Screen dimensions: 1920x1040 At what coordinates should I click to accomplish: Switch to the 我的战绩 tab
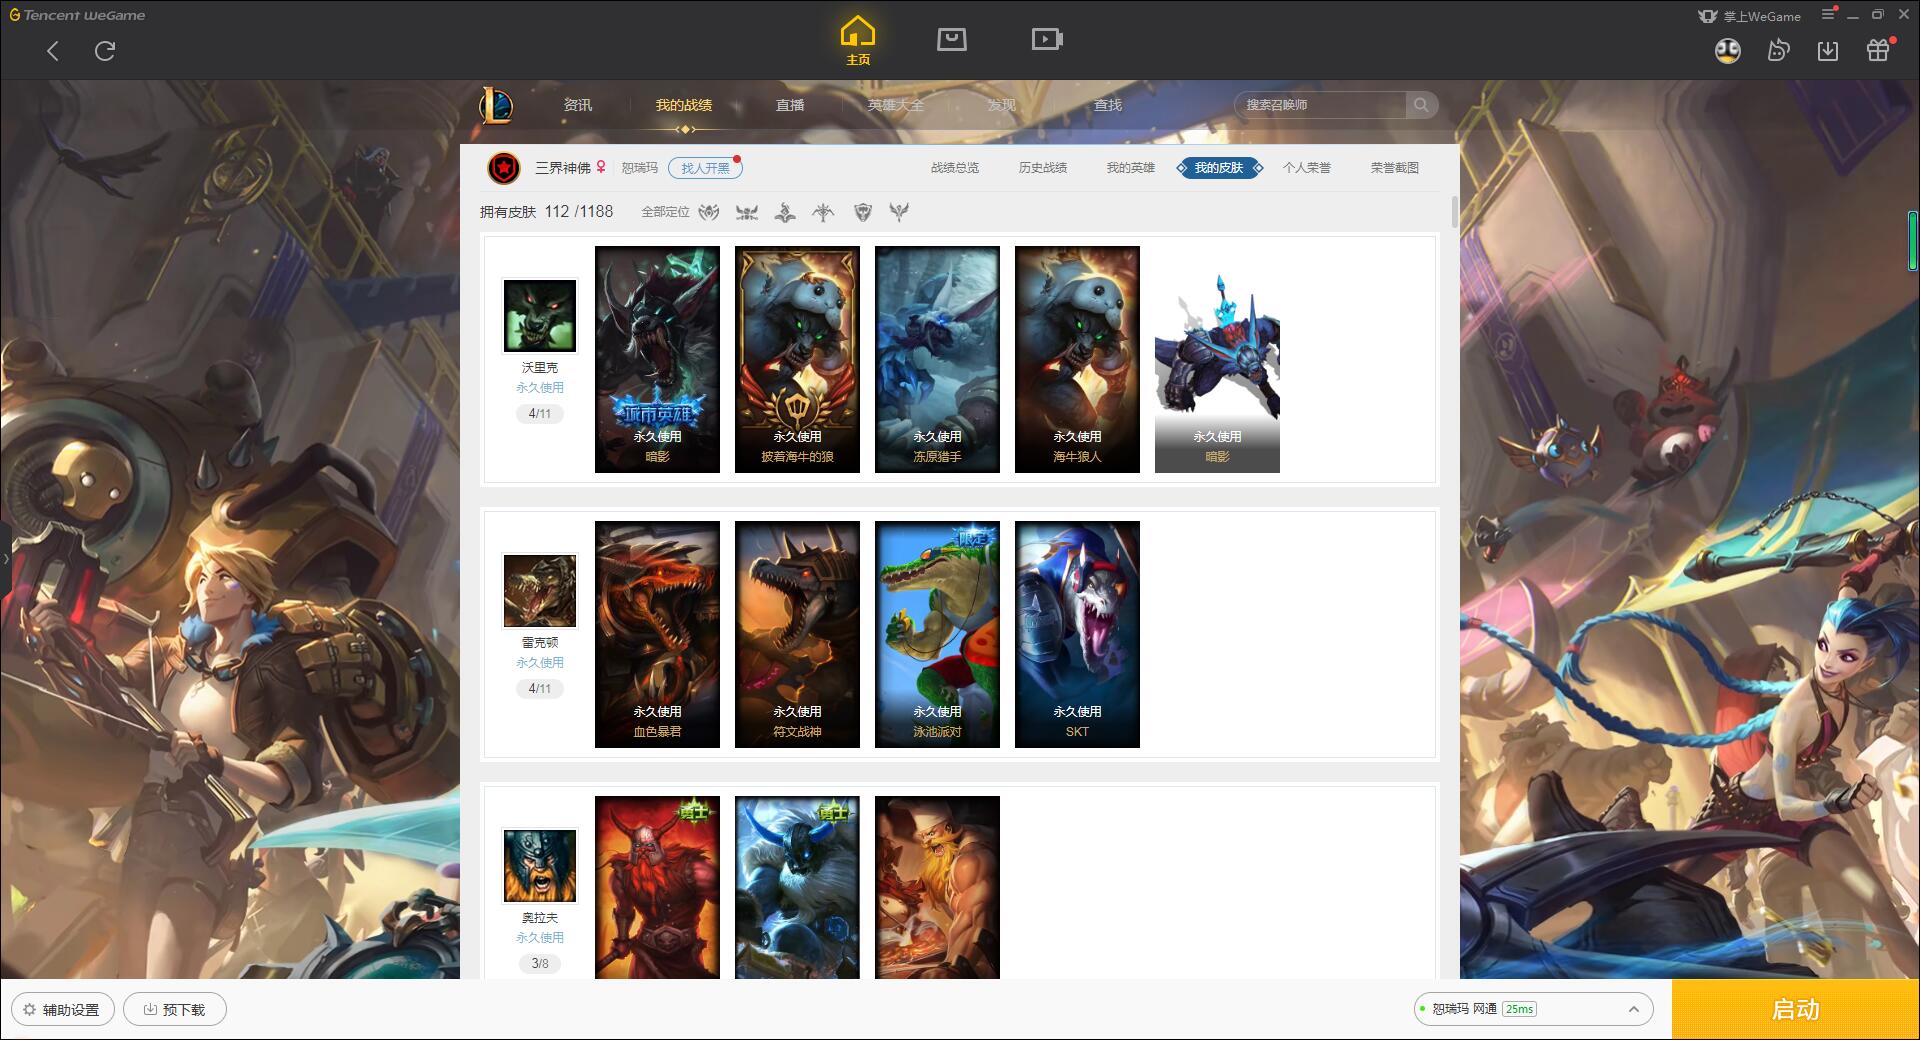tap(684, 105)
